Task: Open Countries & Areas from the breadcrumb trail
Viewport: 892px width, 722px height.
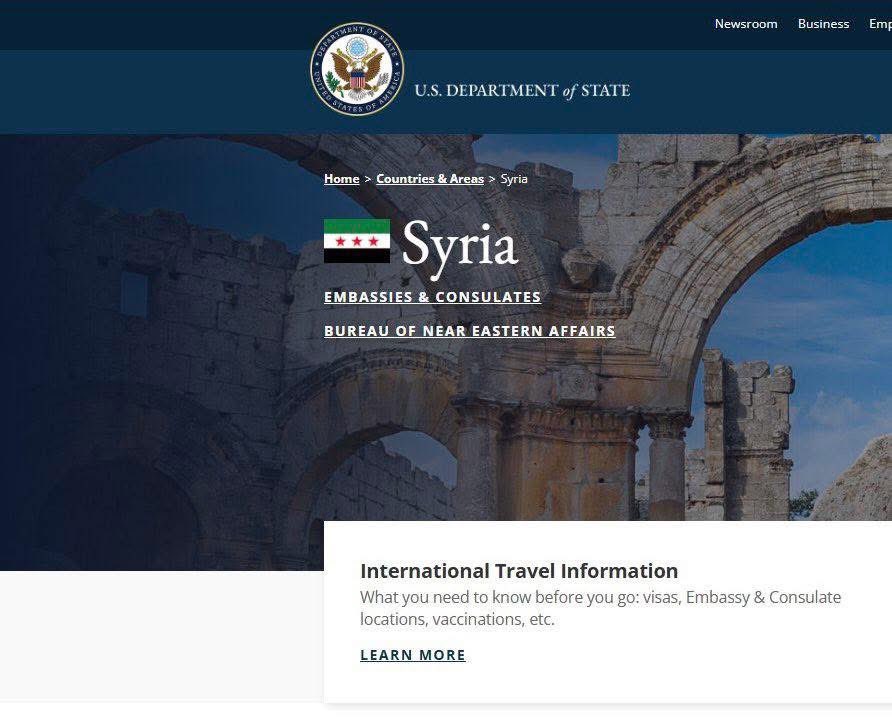Action: point(430,179)
